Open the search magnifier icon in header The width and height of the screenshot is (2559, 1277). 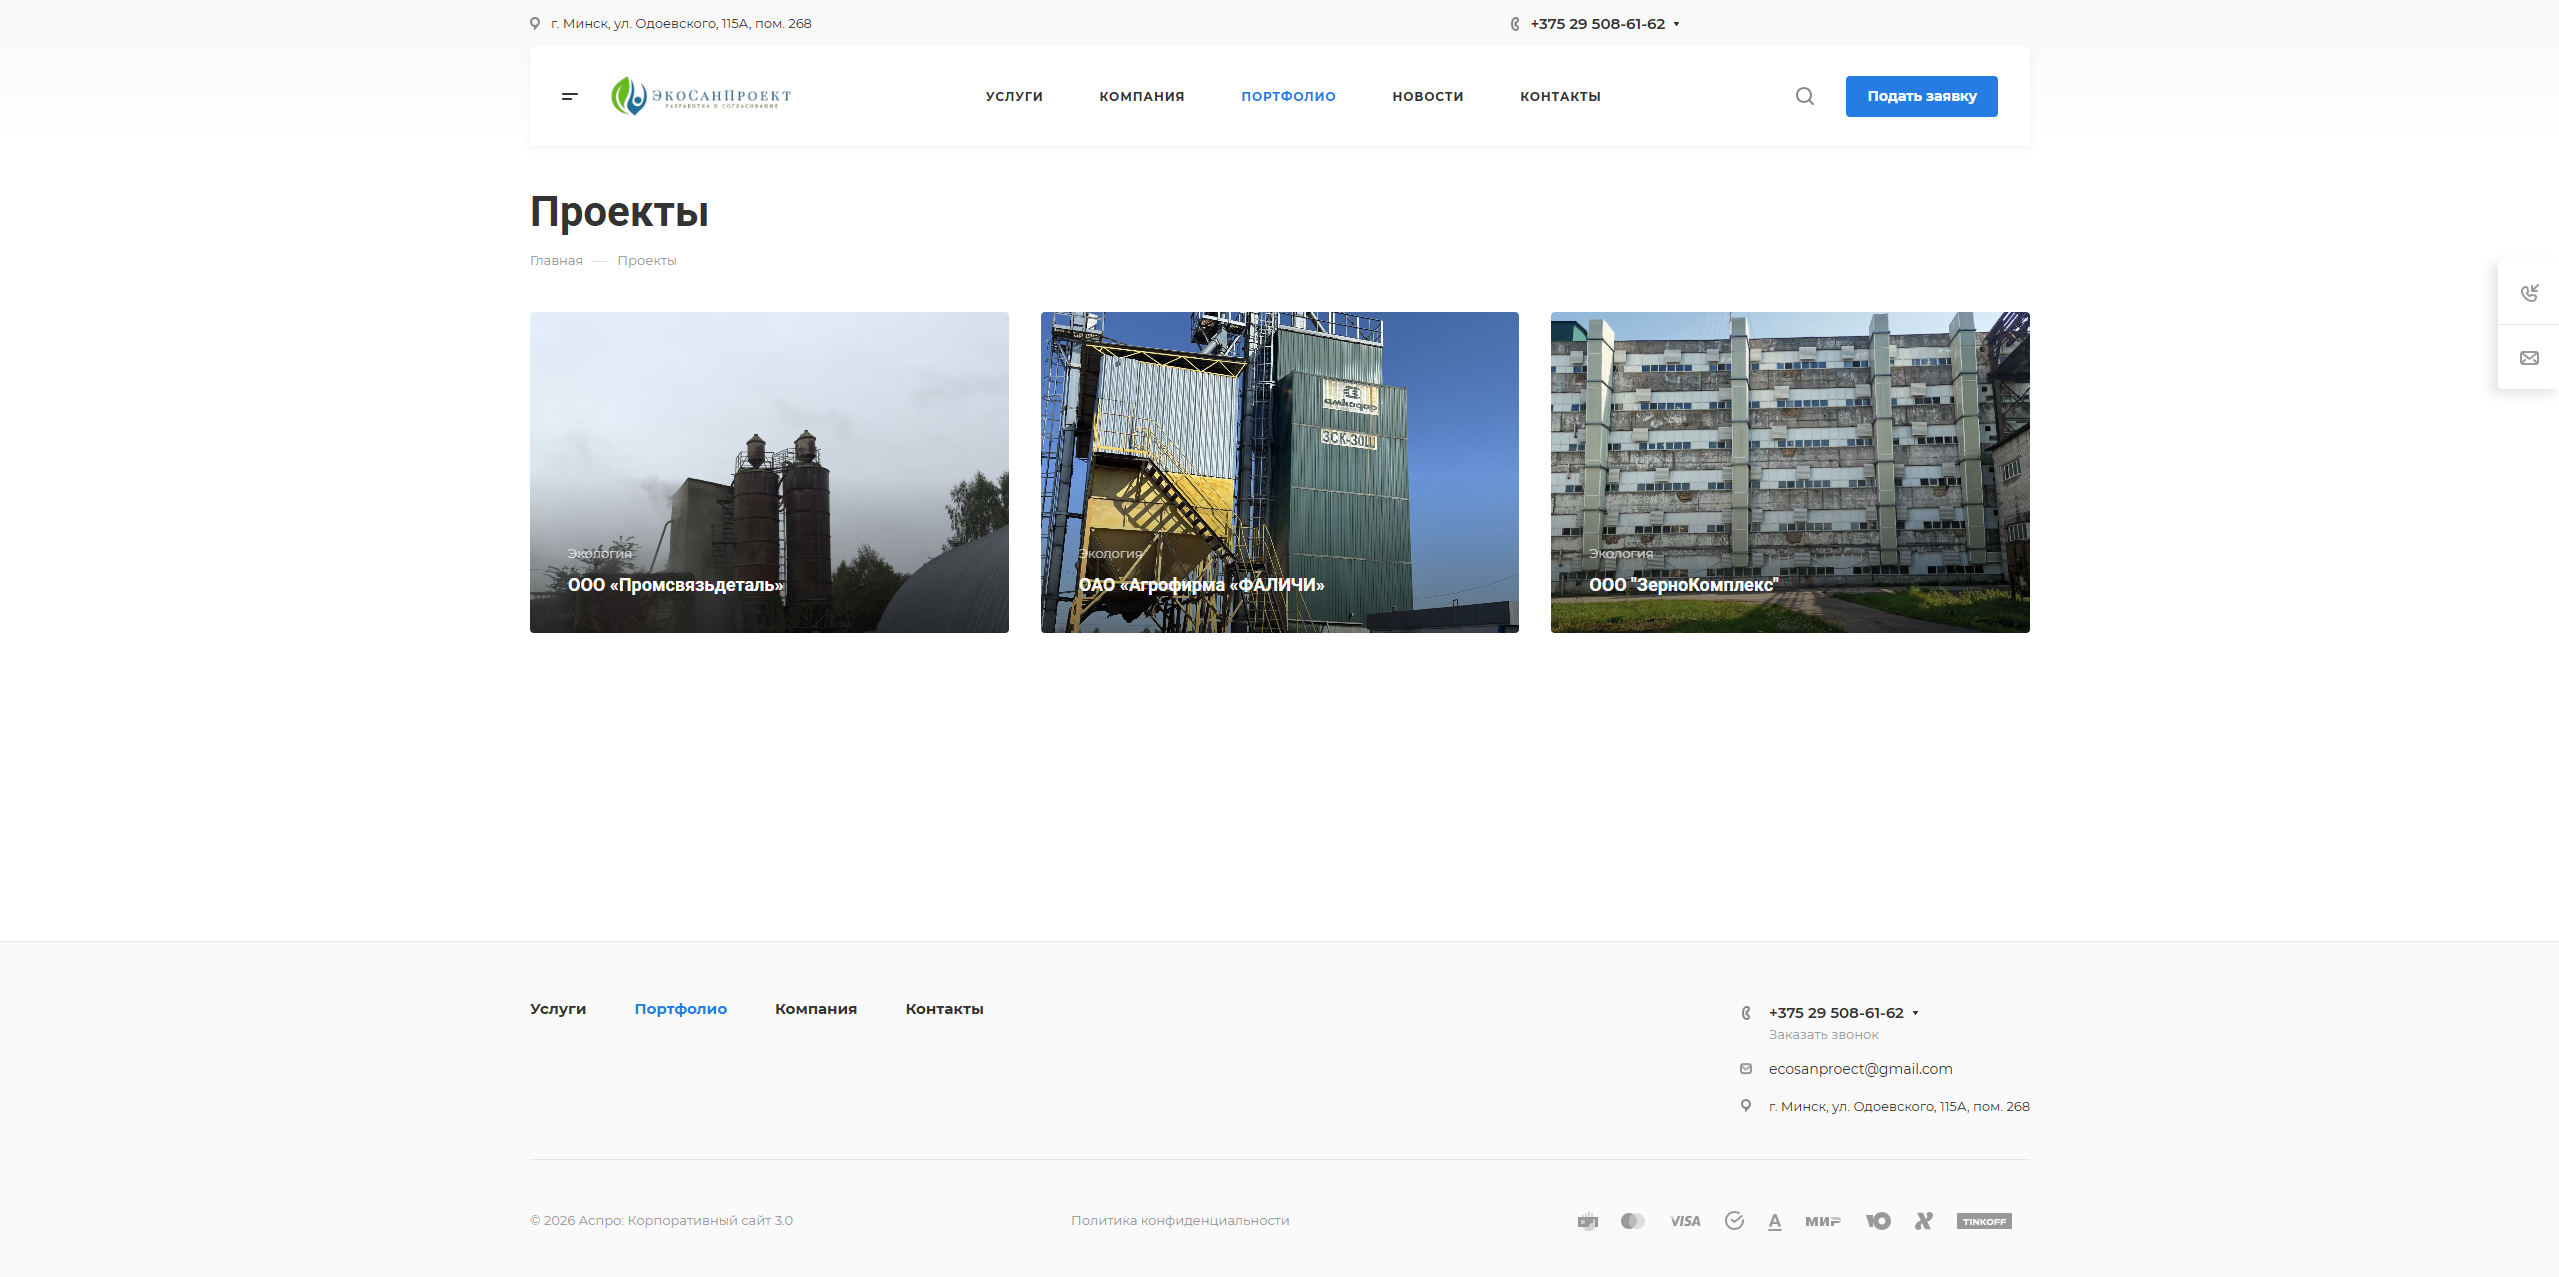tap(1804, 96)
